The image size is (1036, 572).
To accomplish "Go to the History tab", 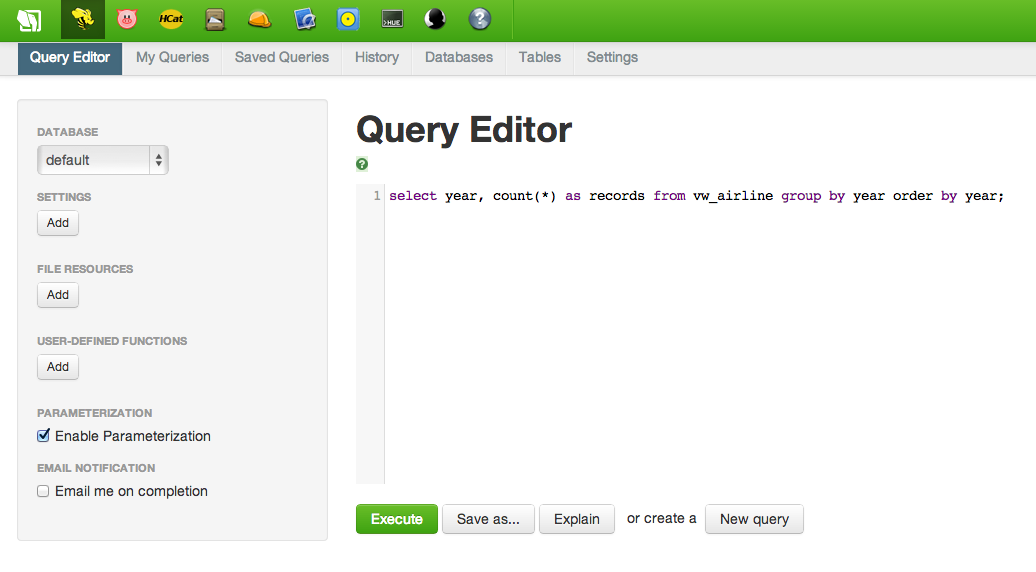I will coord(376,58).
